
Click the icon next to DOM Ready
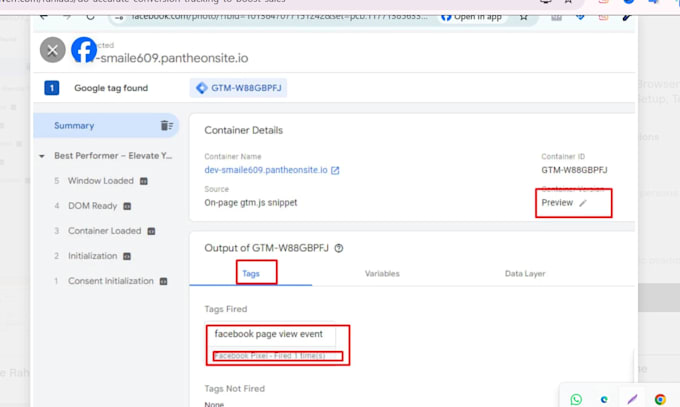(x=127, y=207)
